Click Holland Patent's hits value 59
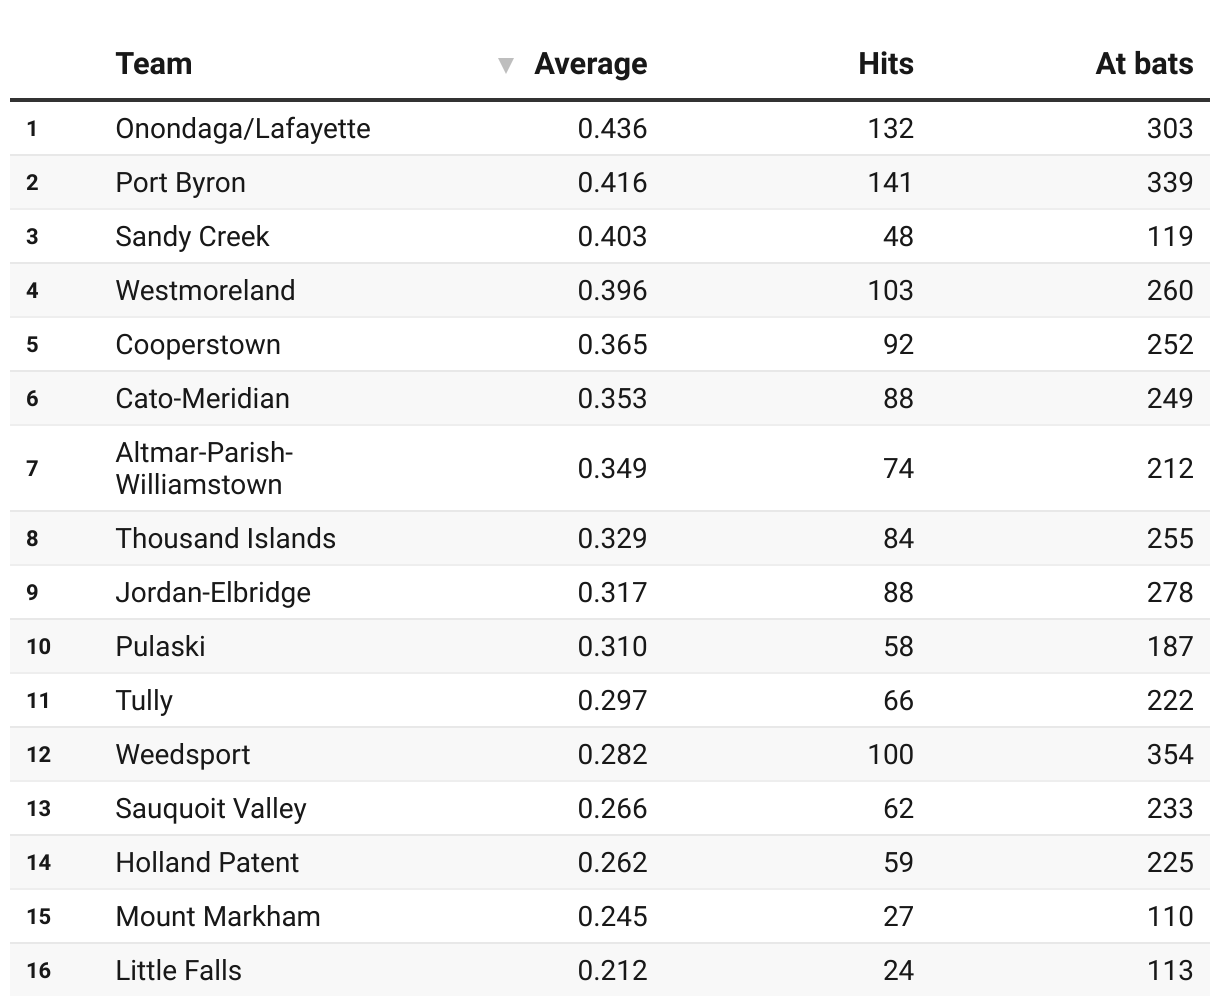Screen dimensions: 1220x1006 pos(898,863)
